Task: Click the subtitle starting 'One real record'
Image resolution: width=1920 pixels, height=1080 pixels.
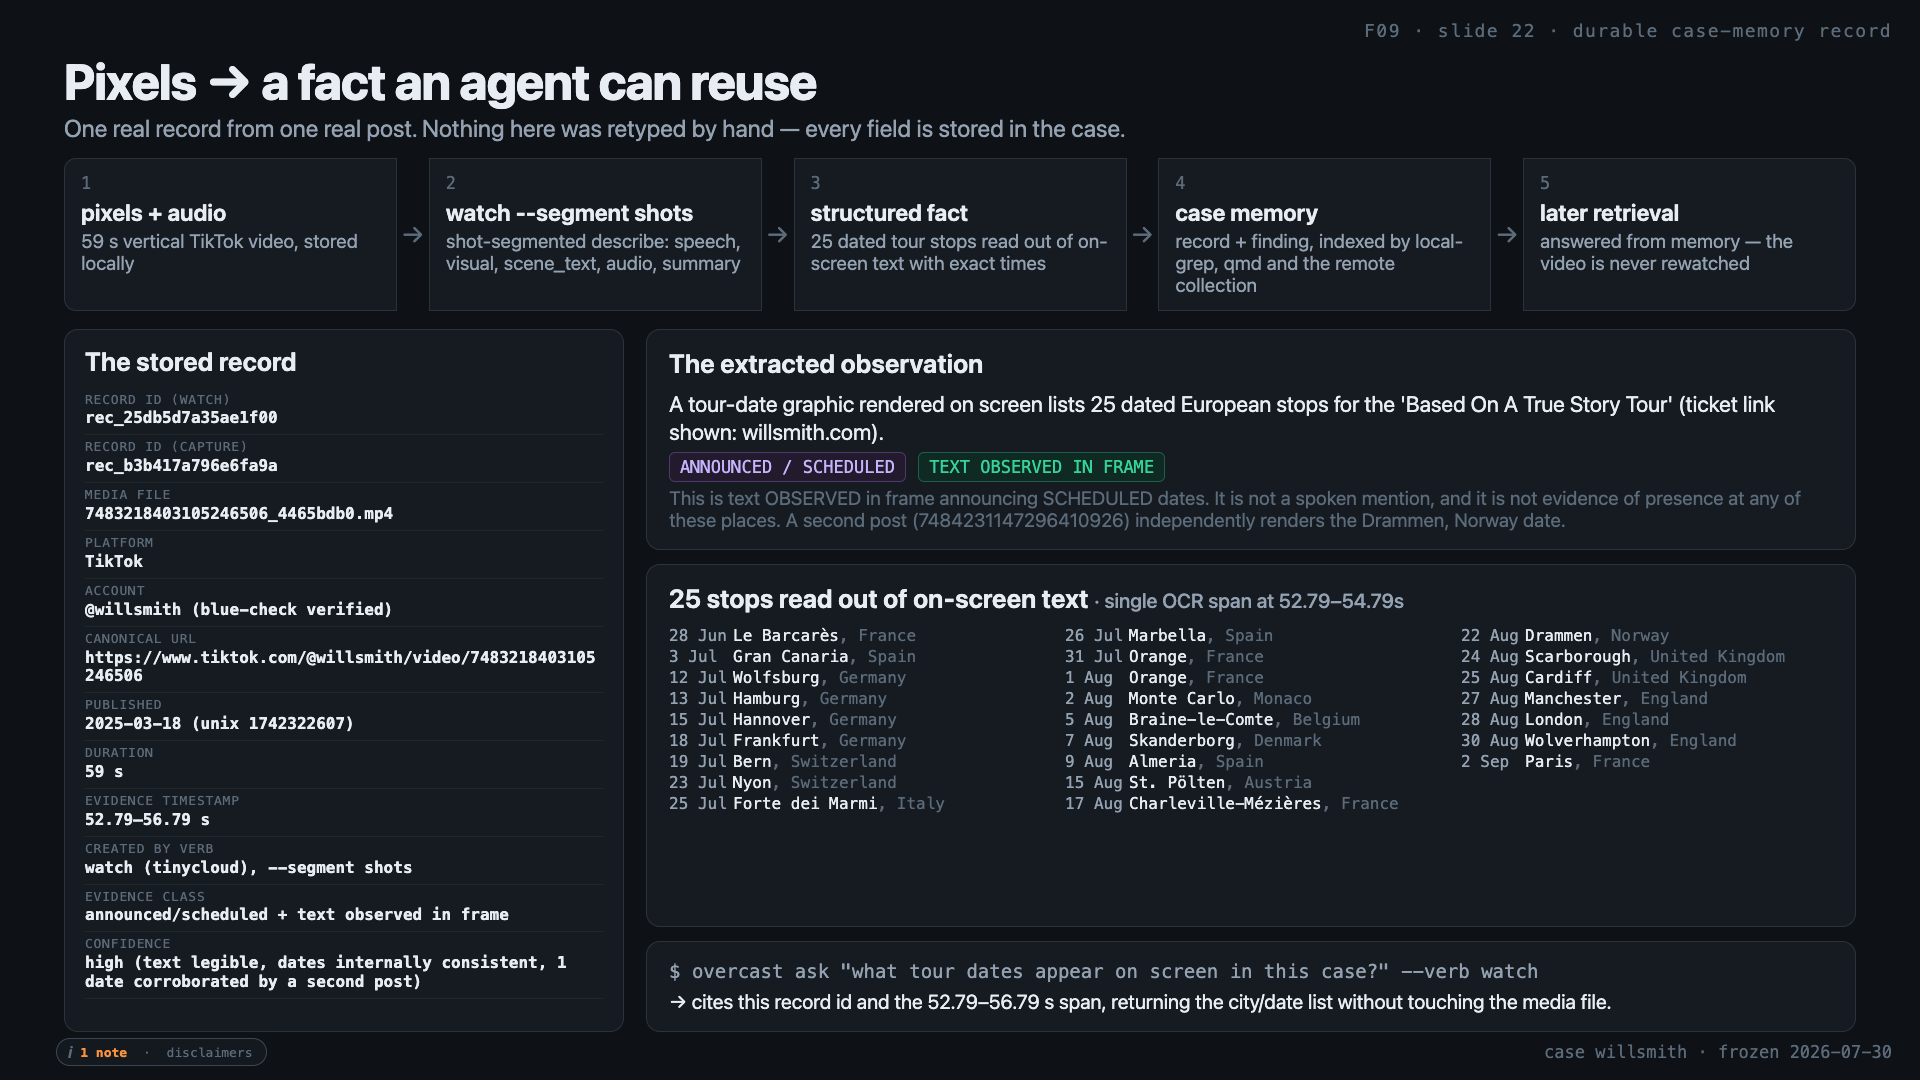Action: pyautogui.click(x=594, y=130)
